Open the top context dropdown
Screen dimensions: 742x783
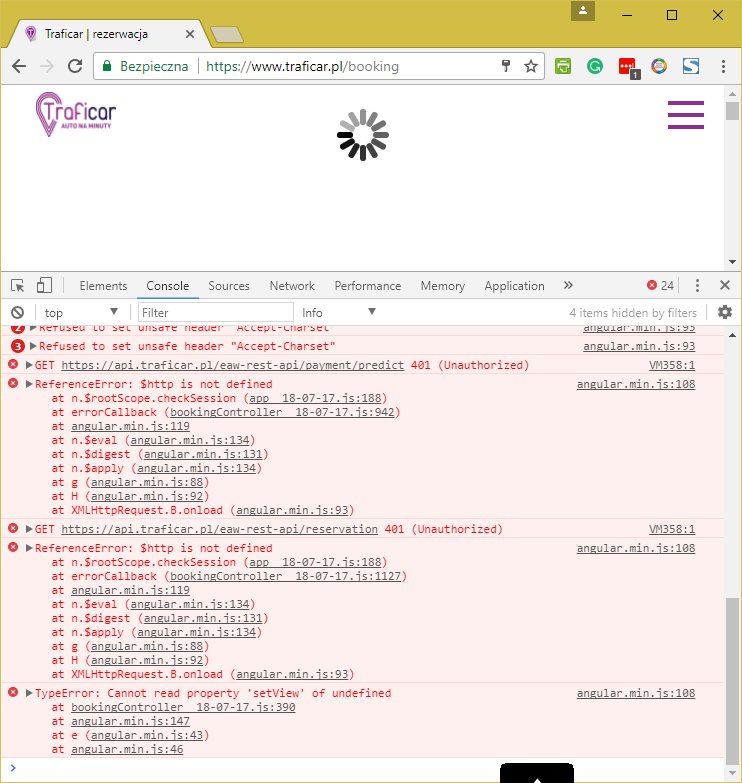click(x=81, y=313)
